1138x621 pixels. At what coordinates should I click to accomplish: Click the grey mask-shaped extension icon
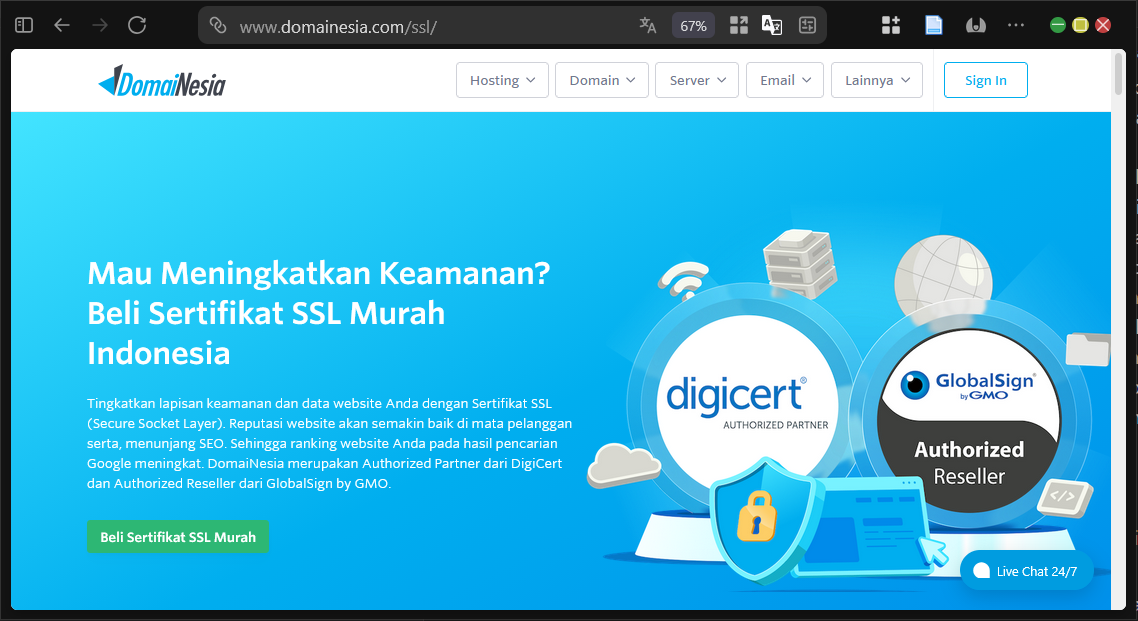click(x=975, y=25)
